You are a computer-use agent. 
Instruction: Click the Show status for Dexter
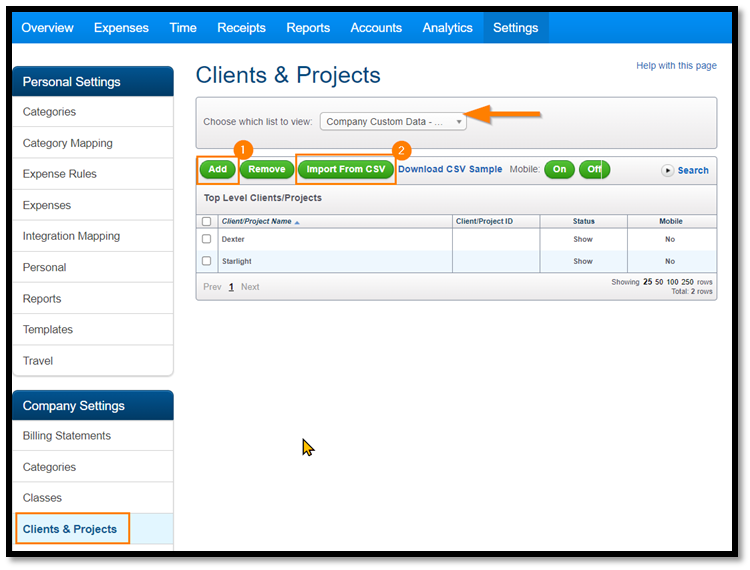583,239
